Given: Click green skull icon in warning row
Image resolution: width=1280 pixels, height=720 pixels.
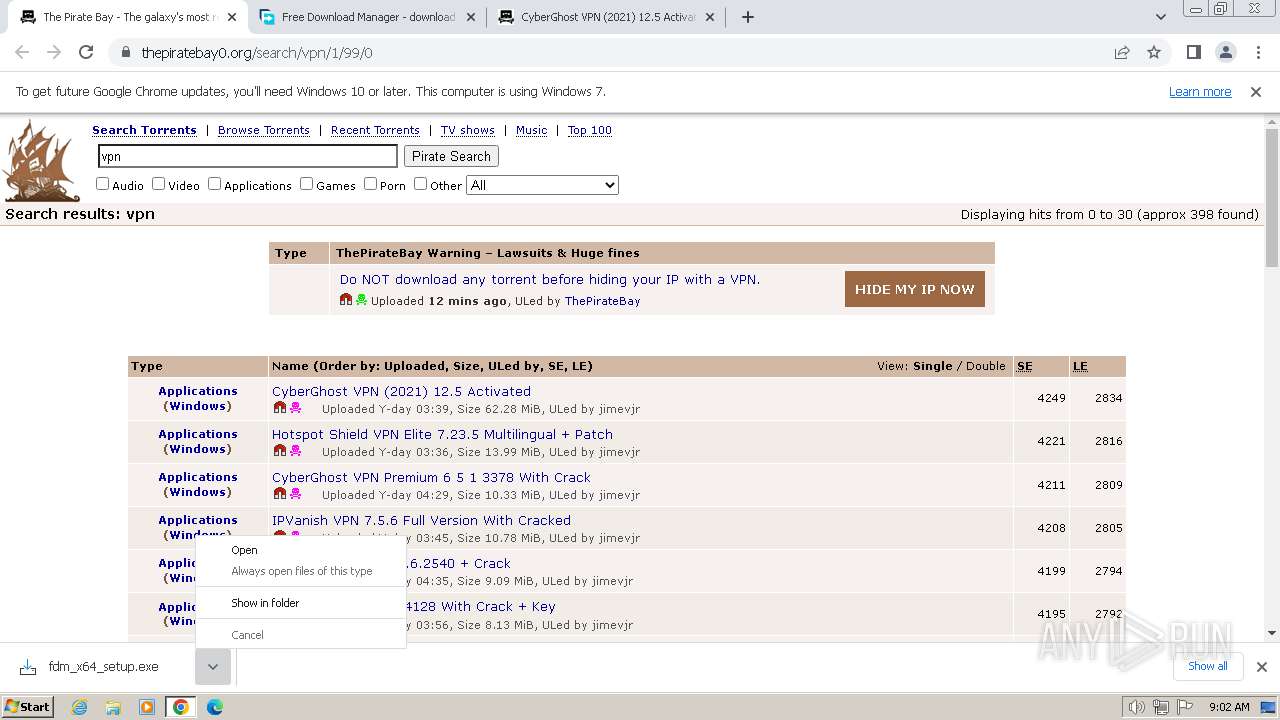Looking at the screenshot, I should pyautogui.click(x=361, y=300).
